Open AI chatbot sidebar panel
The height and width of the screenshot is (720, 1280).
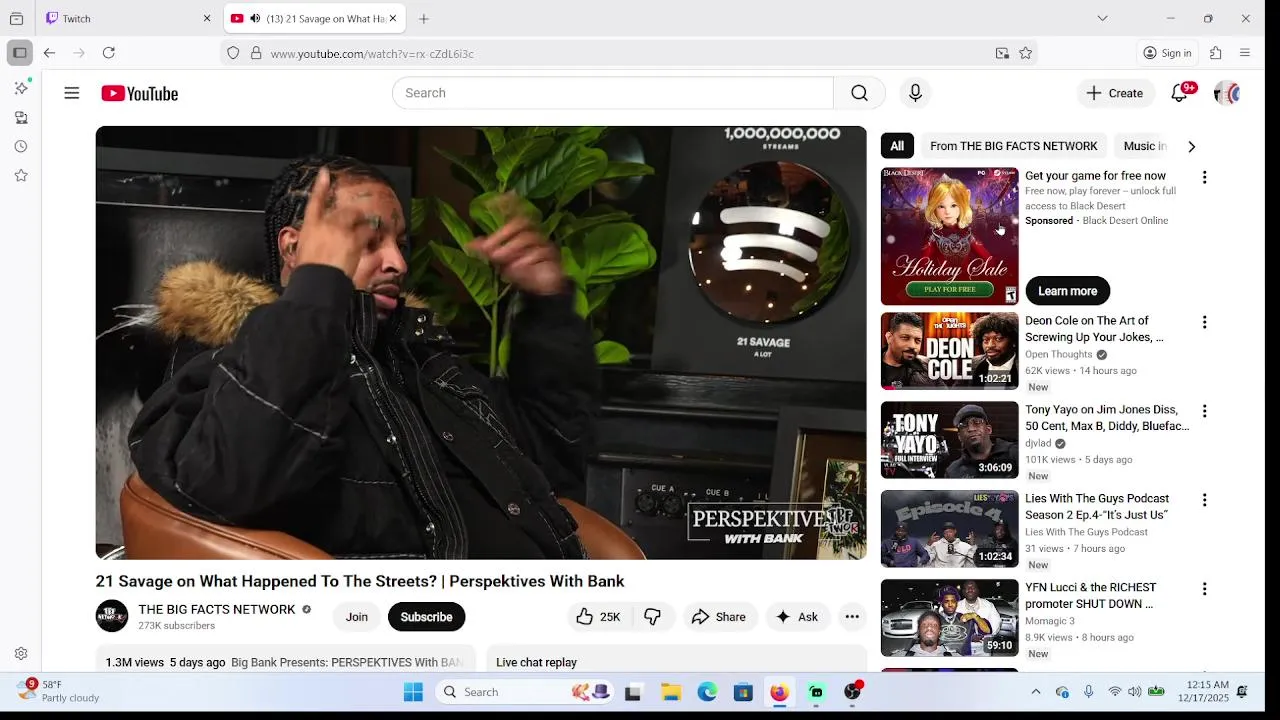21,88
